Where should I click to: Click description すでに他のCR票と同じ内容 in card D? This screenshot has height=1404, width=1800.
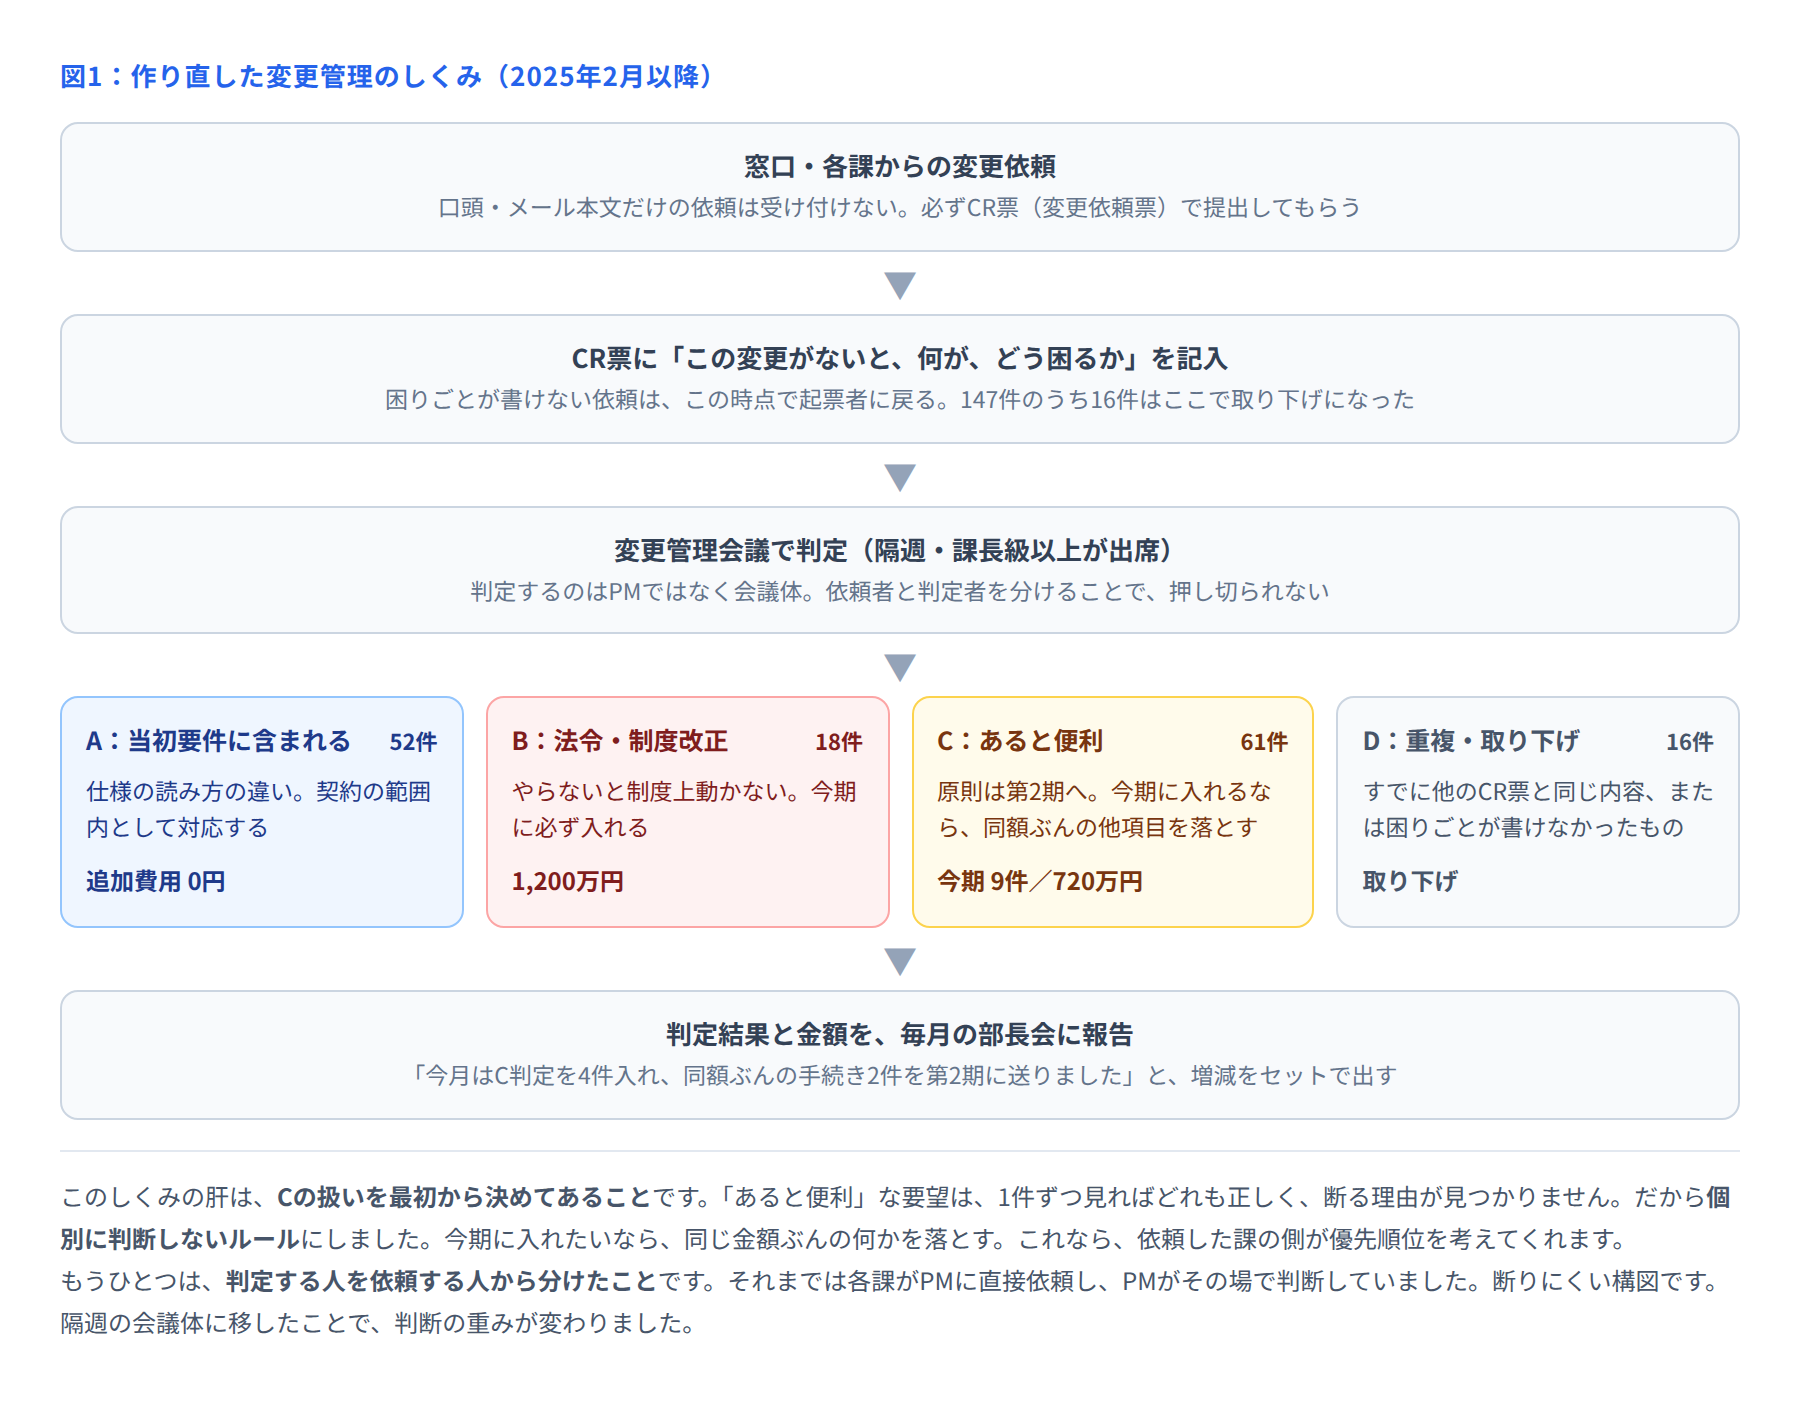click(1538, 810)
